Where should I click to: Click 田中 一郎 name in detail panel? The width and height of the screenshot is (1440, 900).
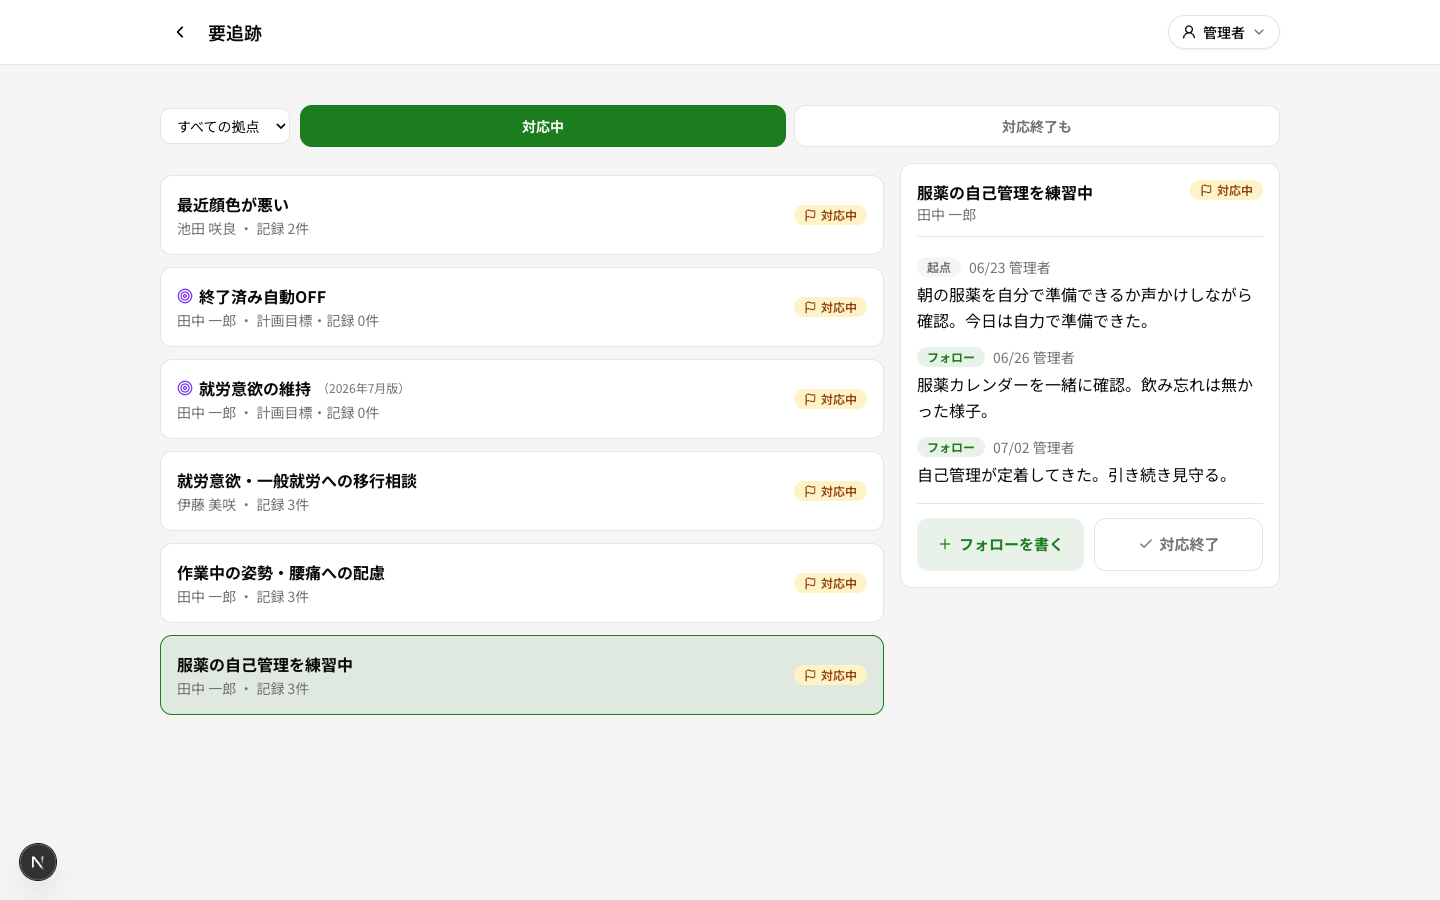(946, 215)
